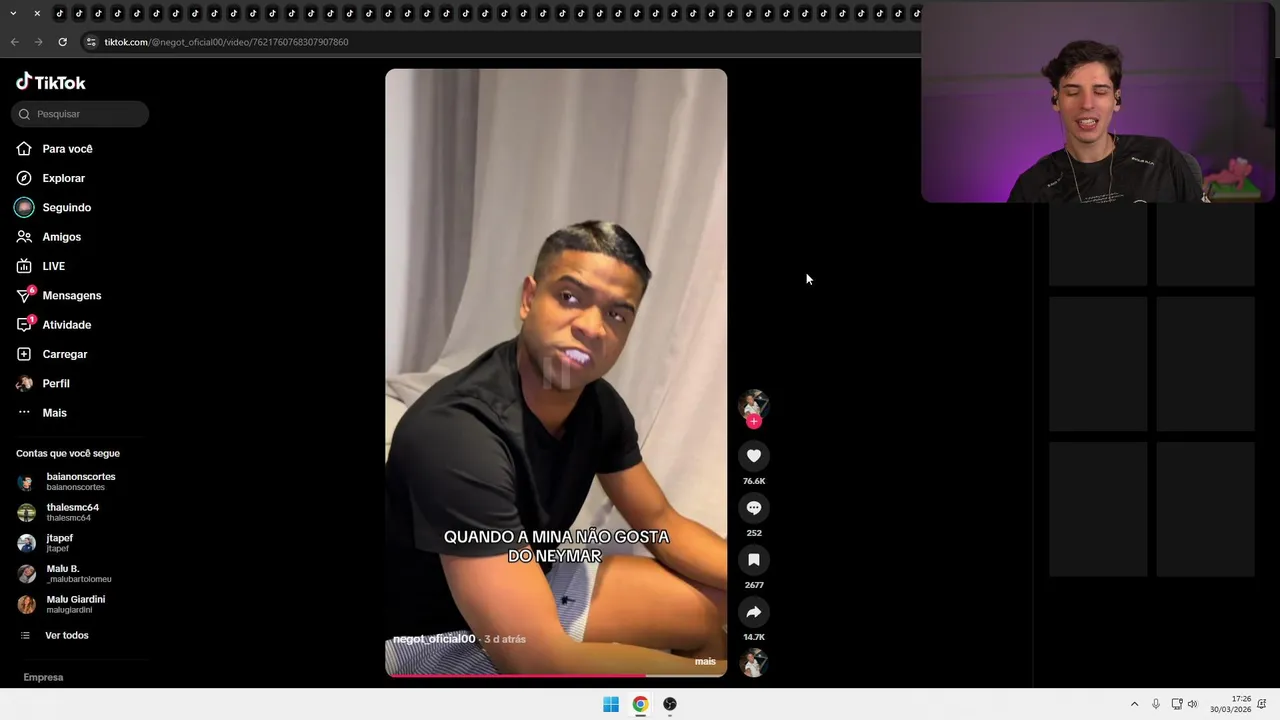Expand the Empresa footer section
Viewport: 1280px width, 720px height.
[43, 677]
